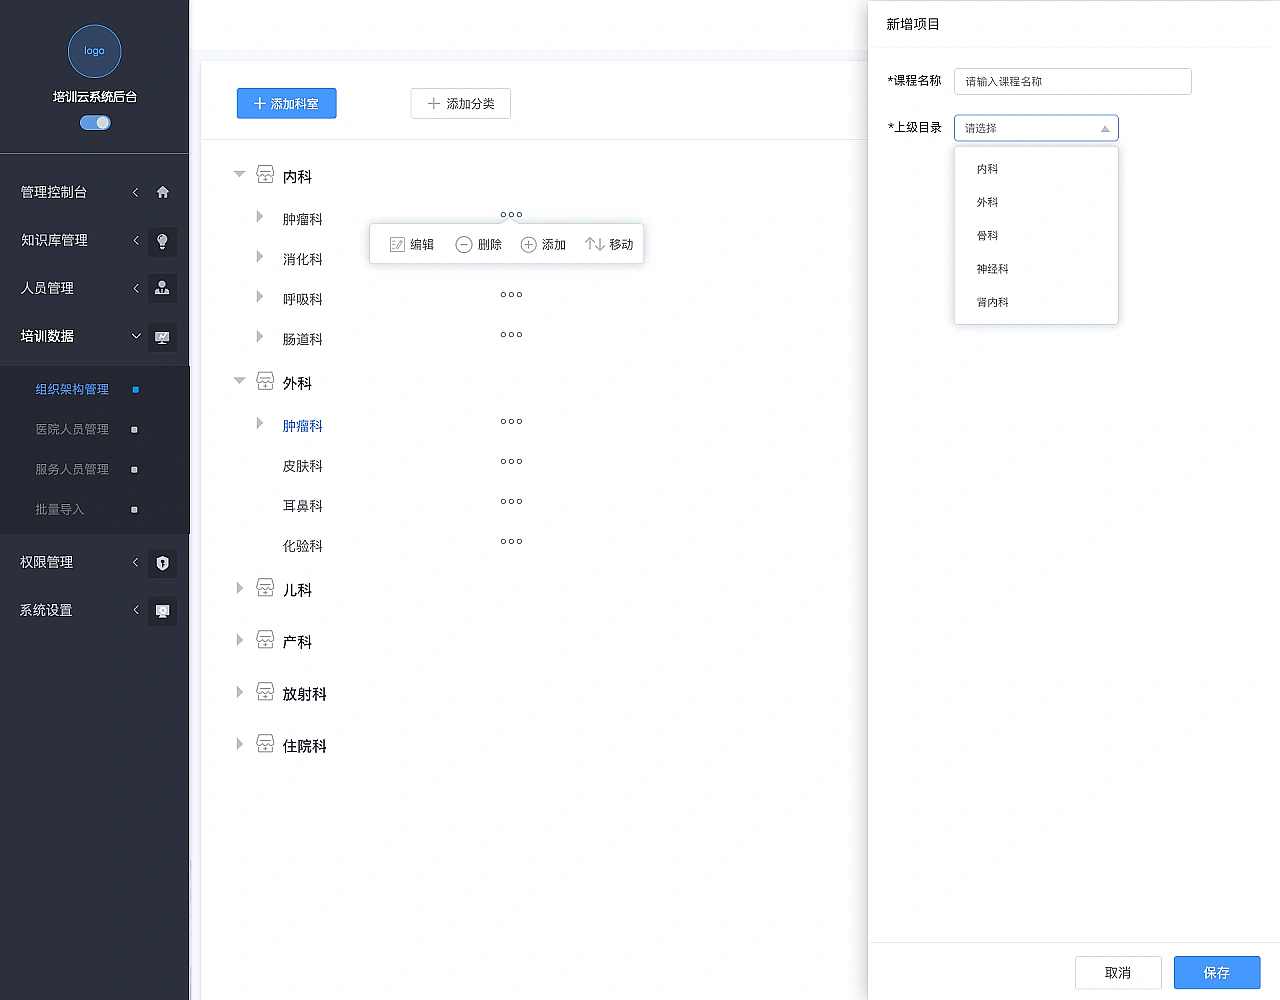
Task: Expand the 权限管理 menu chevron
Action: 136,562
